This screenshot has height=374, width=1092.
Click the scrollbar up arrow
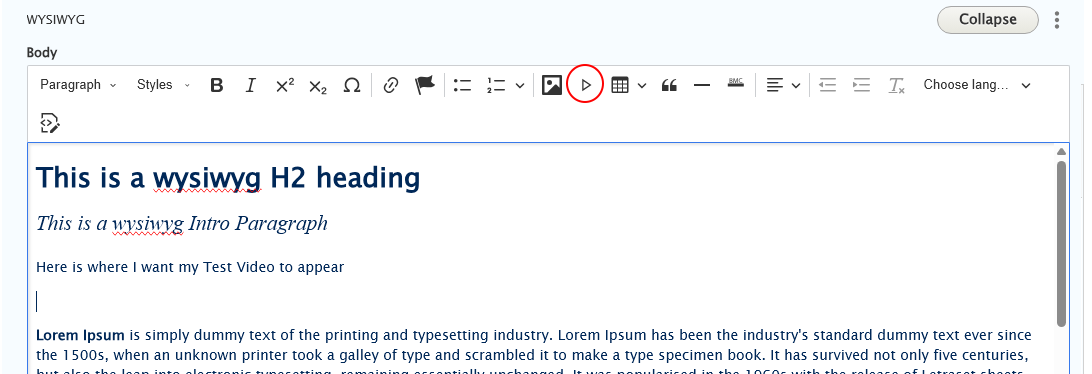click(1061, 151)
